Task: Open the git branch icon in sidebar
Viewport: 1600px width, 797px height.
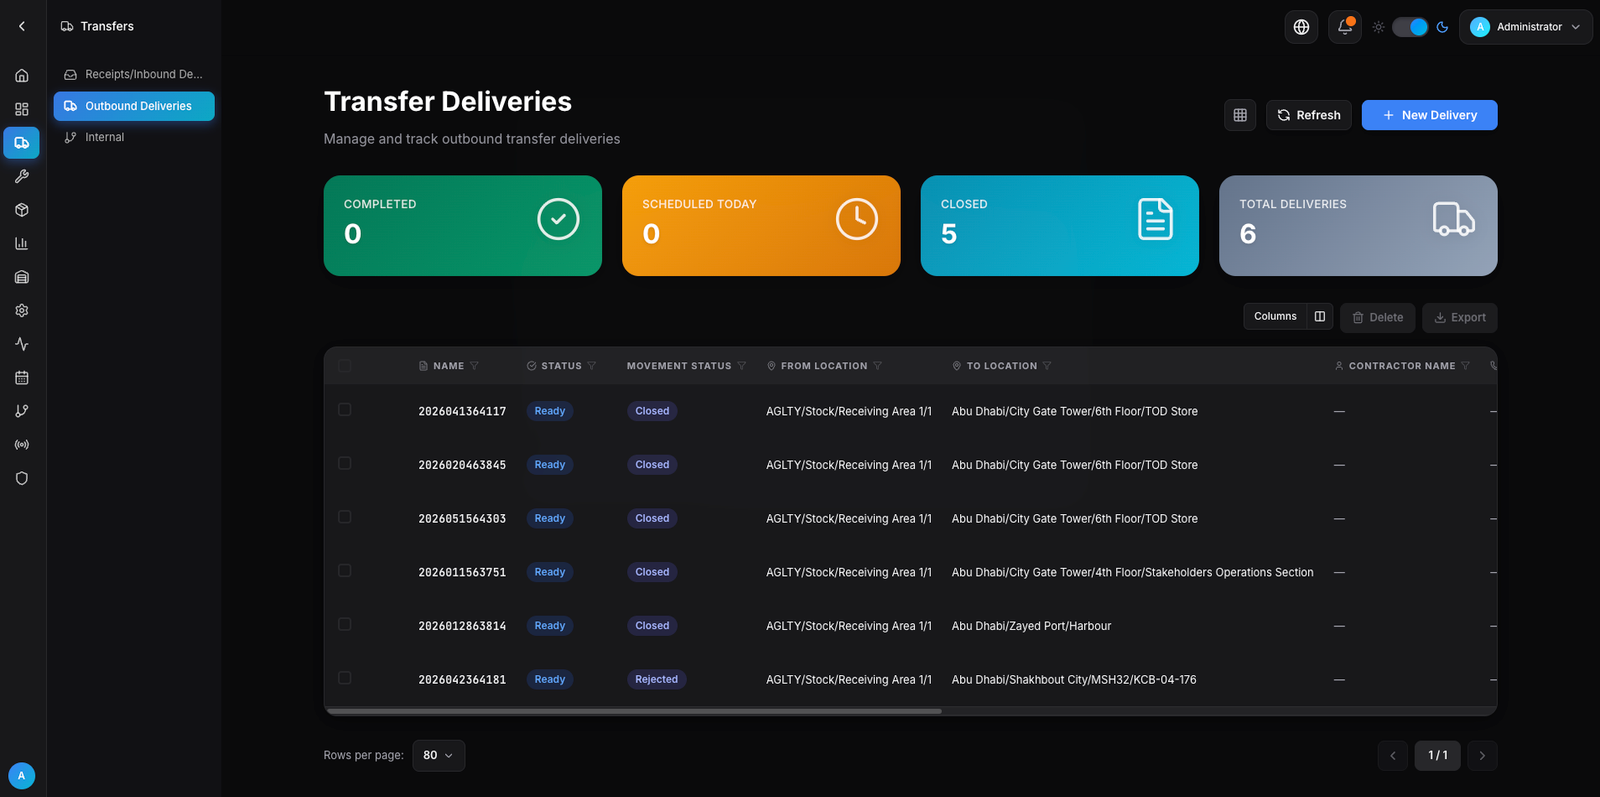Action: (22, 411)
